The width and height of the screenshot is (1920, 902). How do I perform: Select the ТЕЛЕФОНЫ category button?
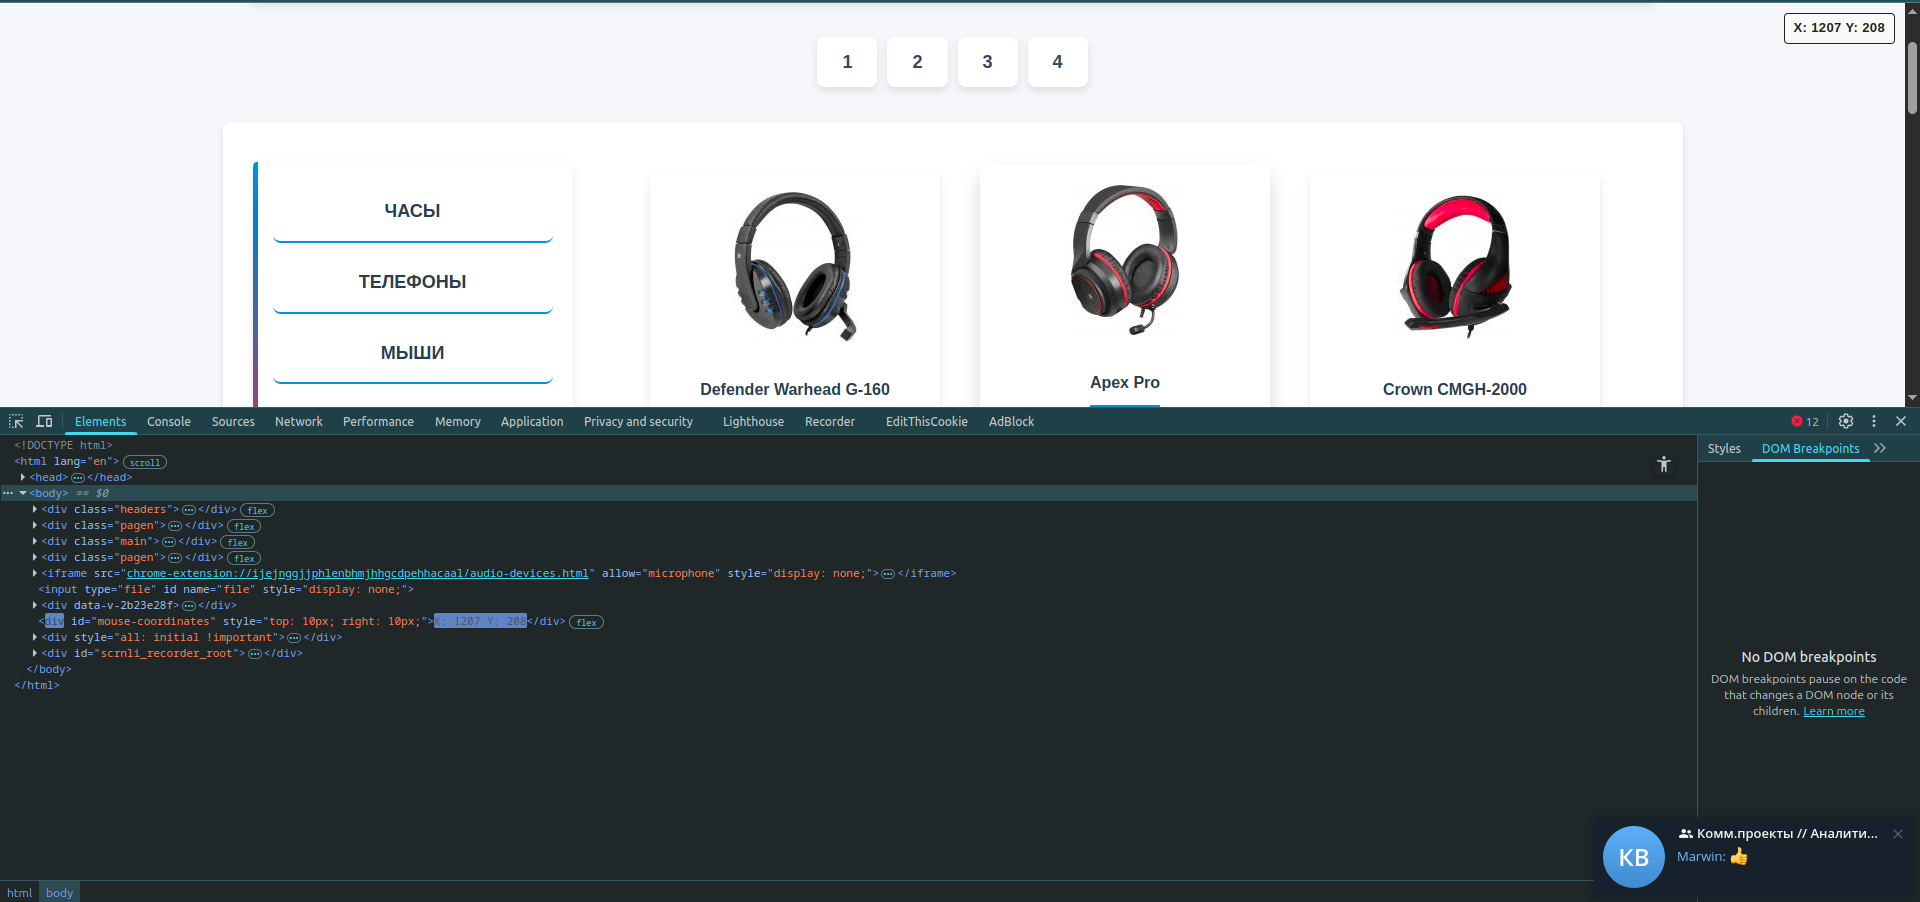coord(411,281)
